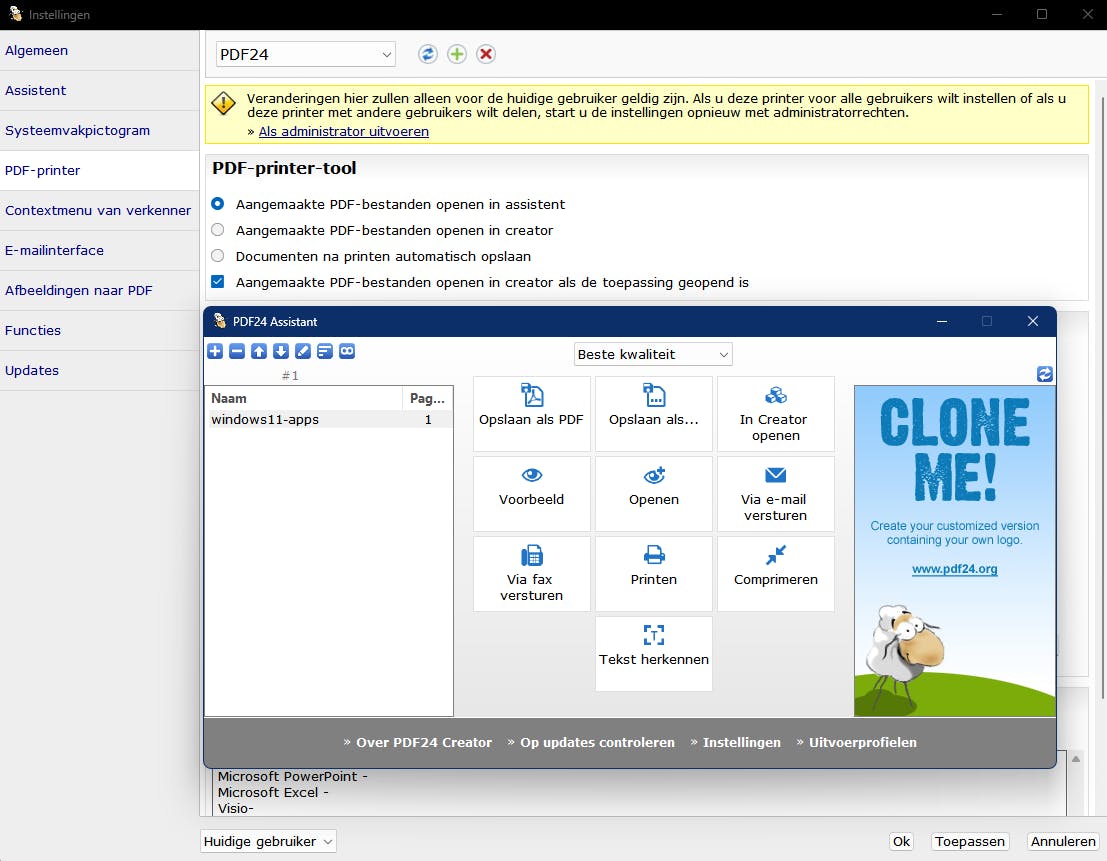This screenshot has height=861, width=1107.
Task: Click the Naam column header
Action: pyautogui.click(x=304, y=398)
